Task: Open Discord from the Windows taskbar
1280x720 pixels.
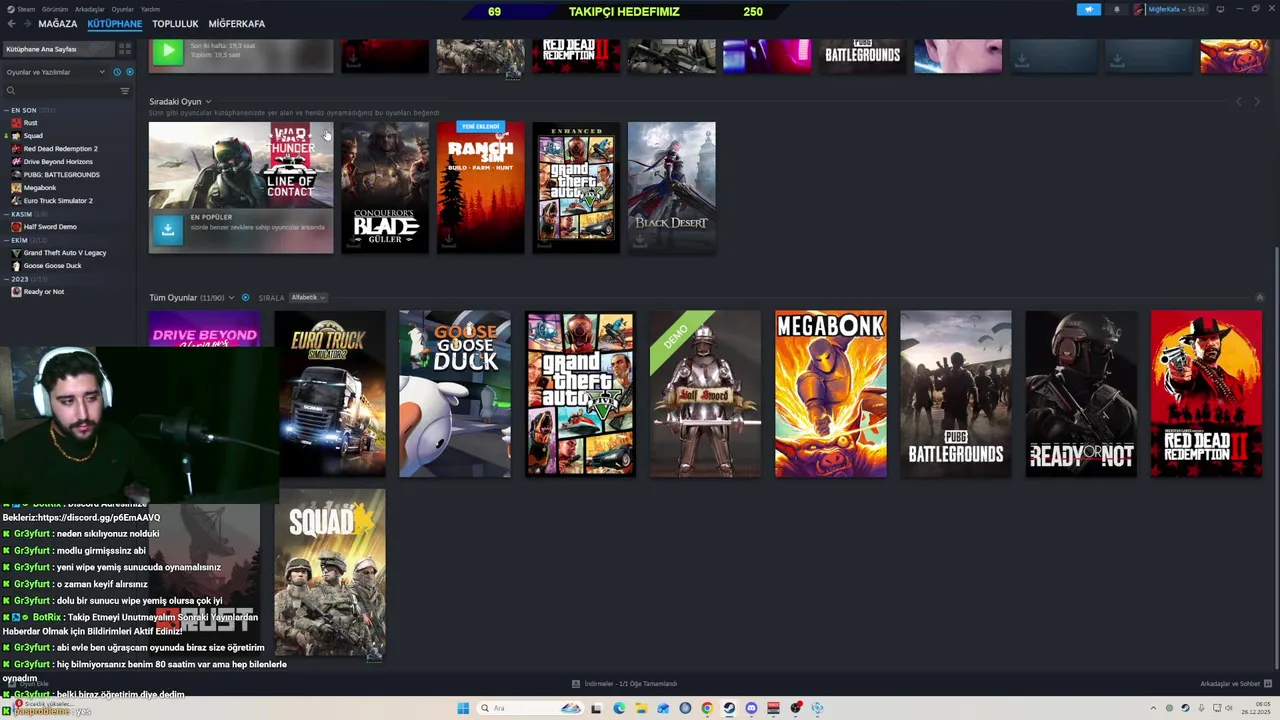Action: 751,708
